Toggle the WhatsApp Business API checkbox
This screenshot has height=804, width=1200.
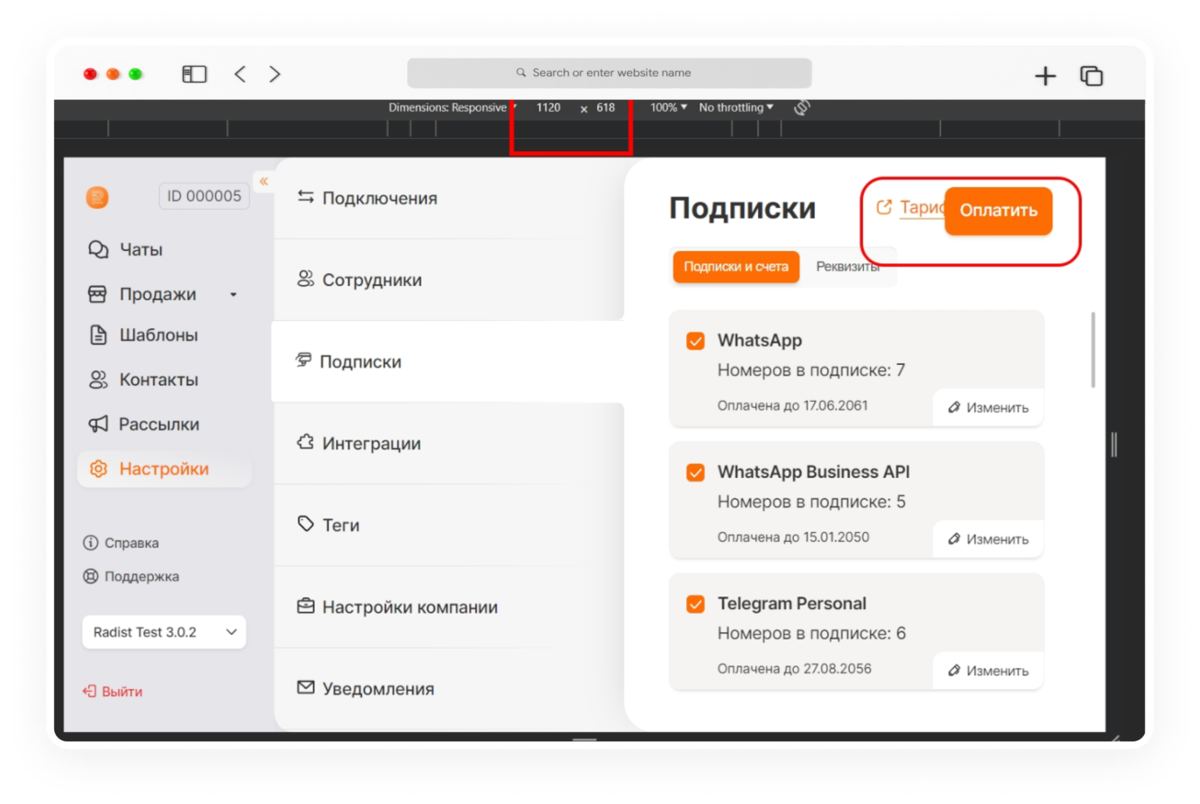tap(696, 473)
